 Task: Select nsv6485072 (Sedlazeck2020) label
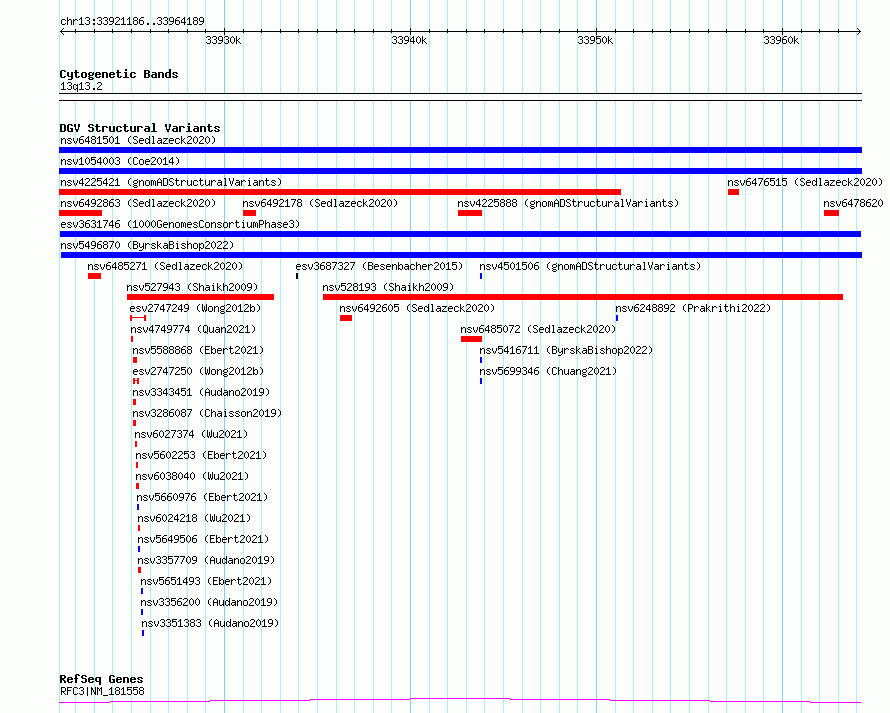(x=538, y=329)
